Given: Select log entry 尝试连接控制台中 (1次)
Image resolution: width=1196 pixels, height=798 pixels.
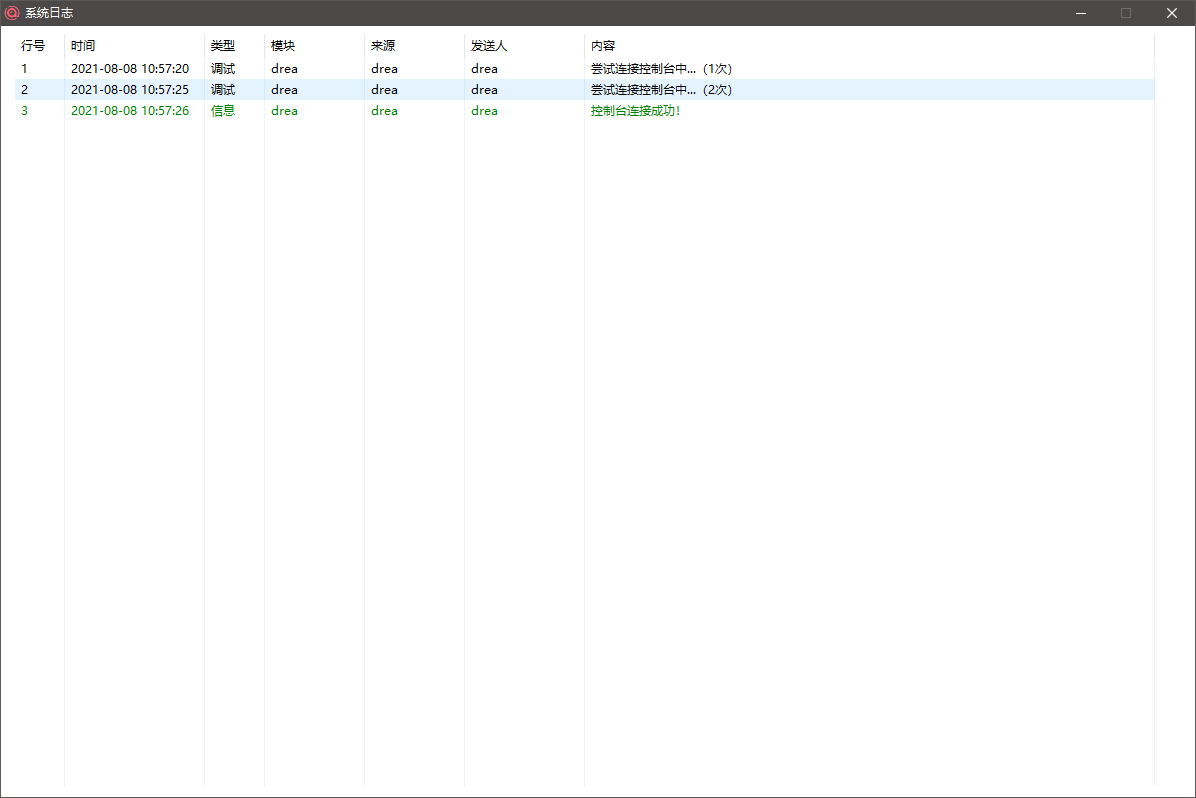Looking at the screenshot, I should coord(661,69).
